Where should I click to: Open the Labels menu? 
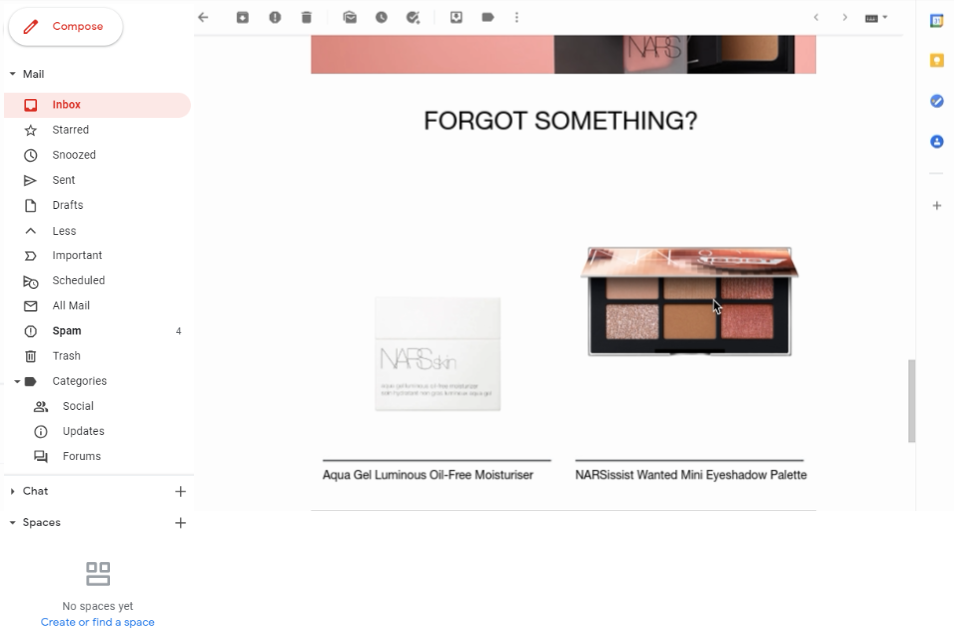click(488, 18)
